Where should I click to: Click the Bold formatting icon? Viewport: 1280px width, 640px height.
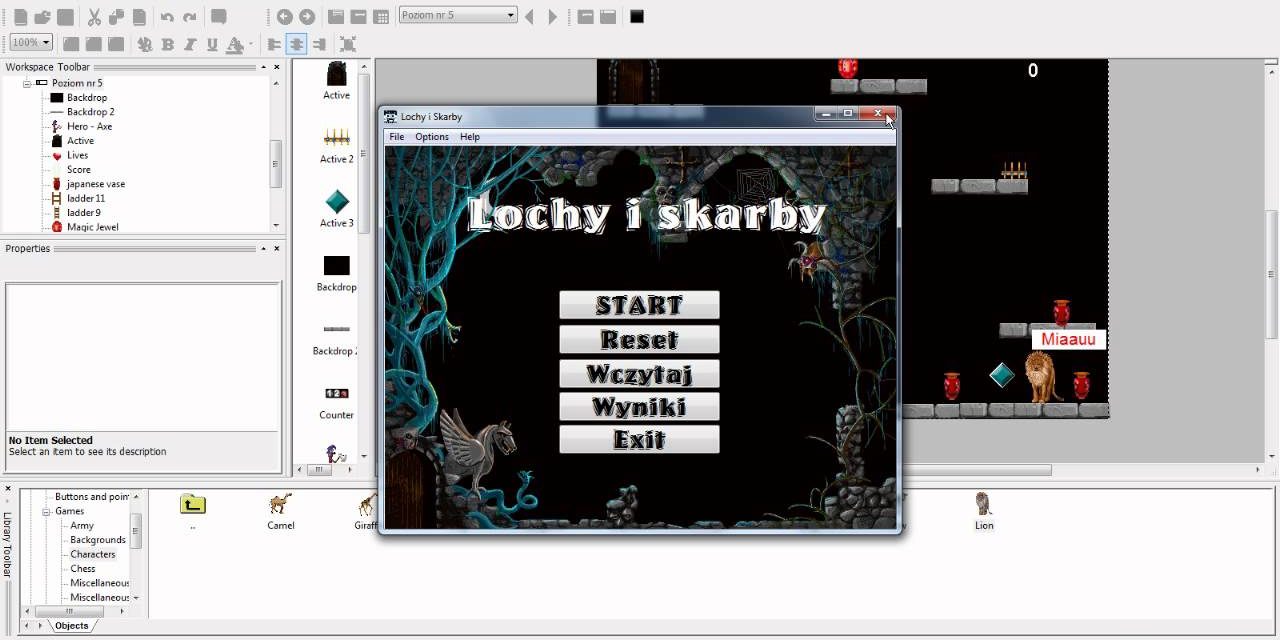click(167, 44)
